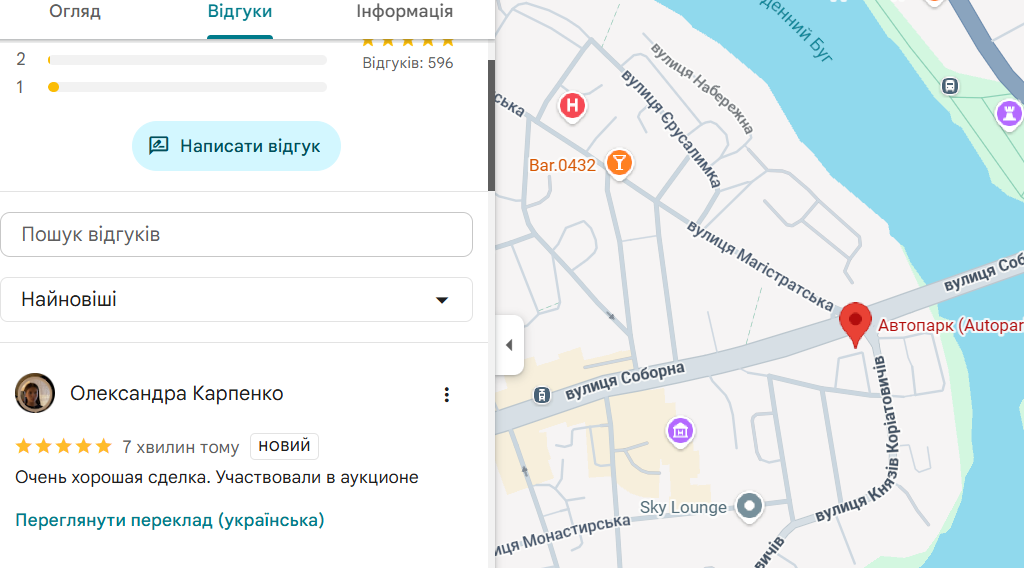Click the Відгуків: 596 count text
This screenshot has width=1024, height=568.
click(x=408, y=63)
